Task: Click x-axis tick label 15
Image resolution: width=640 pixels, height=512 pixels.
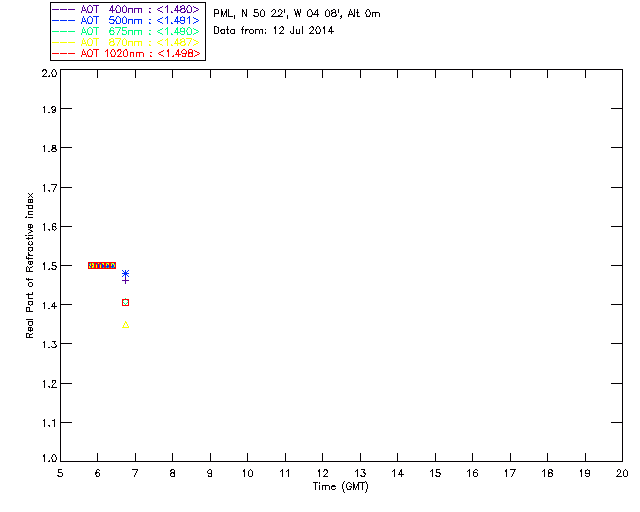Action: coord(435,473)
